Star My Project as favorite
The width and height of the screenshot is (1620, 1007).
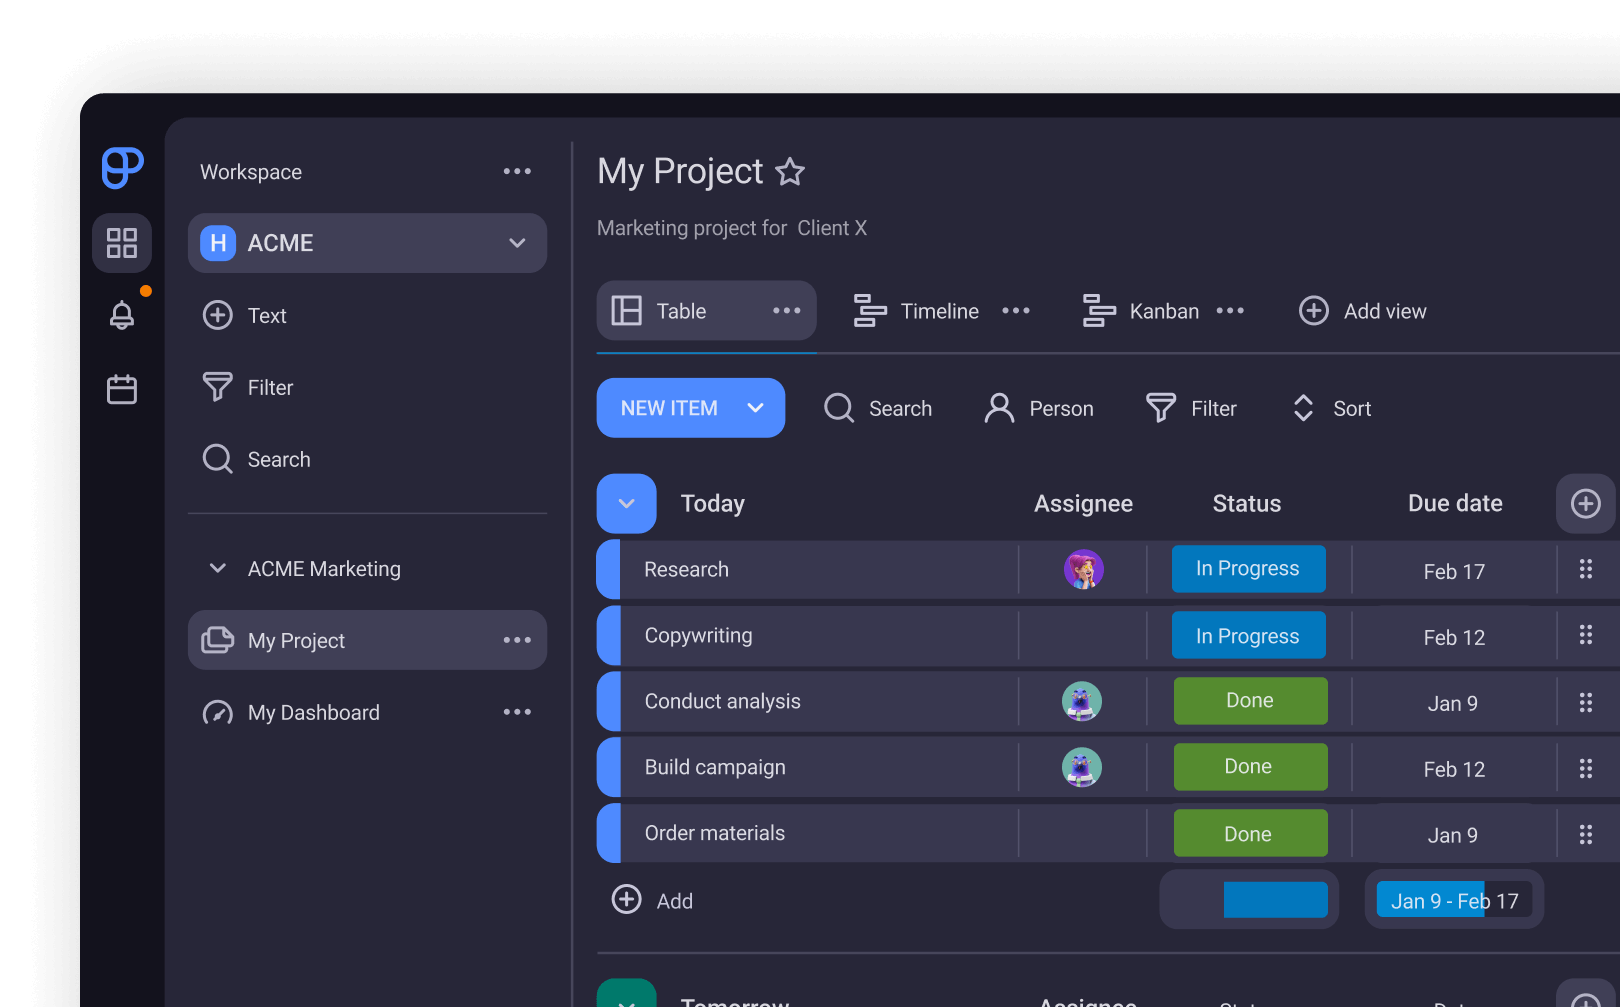(790, 172)
